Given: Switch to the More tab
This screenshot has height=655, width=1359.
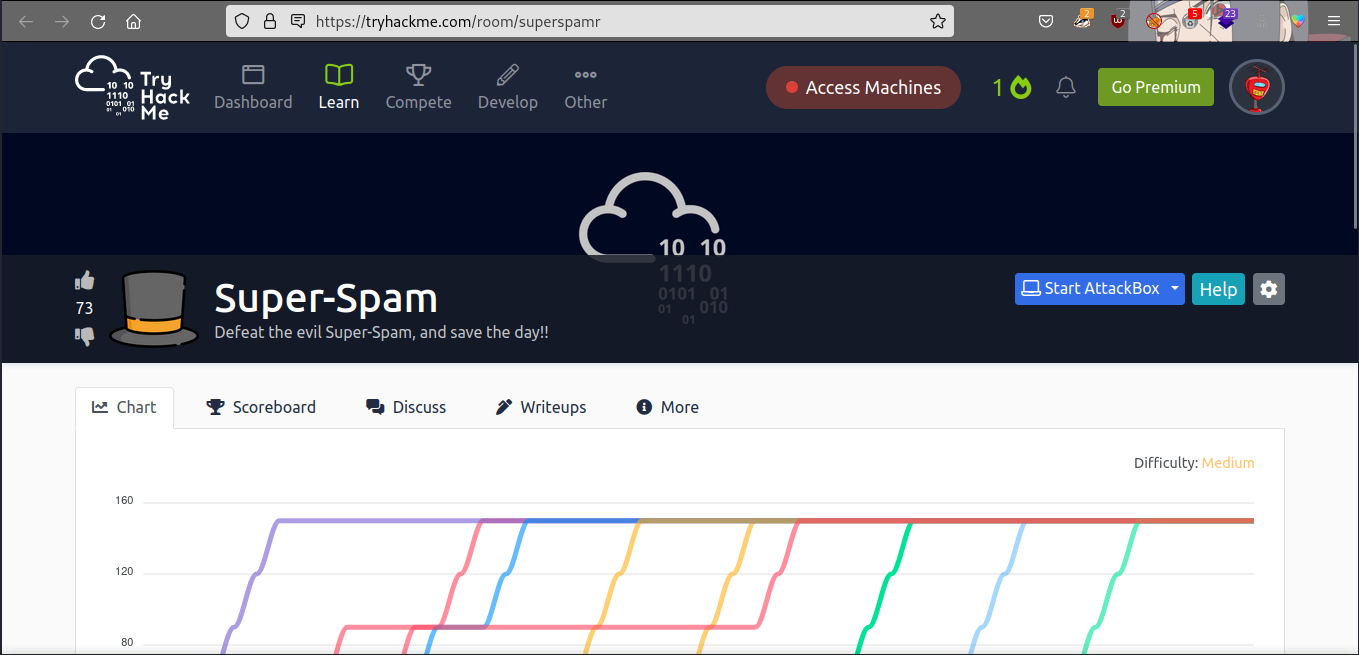Looking at the screenshot, I should pyautogui.click(x=668, y=407).
